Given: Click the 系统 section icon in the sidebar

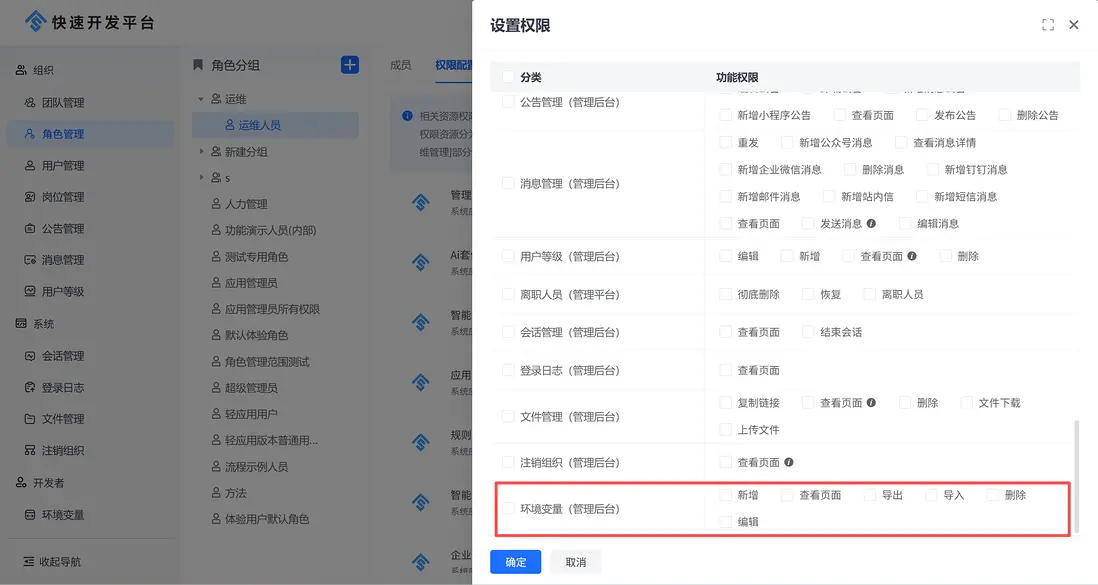Looking at the screenshot, I should click(x=21, y=324).
